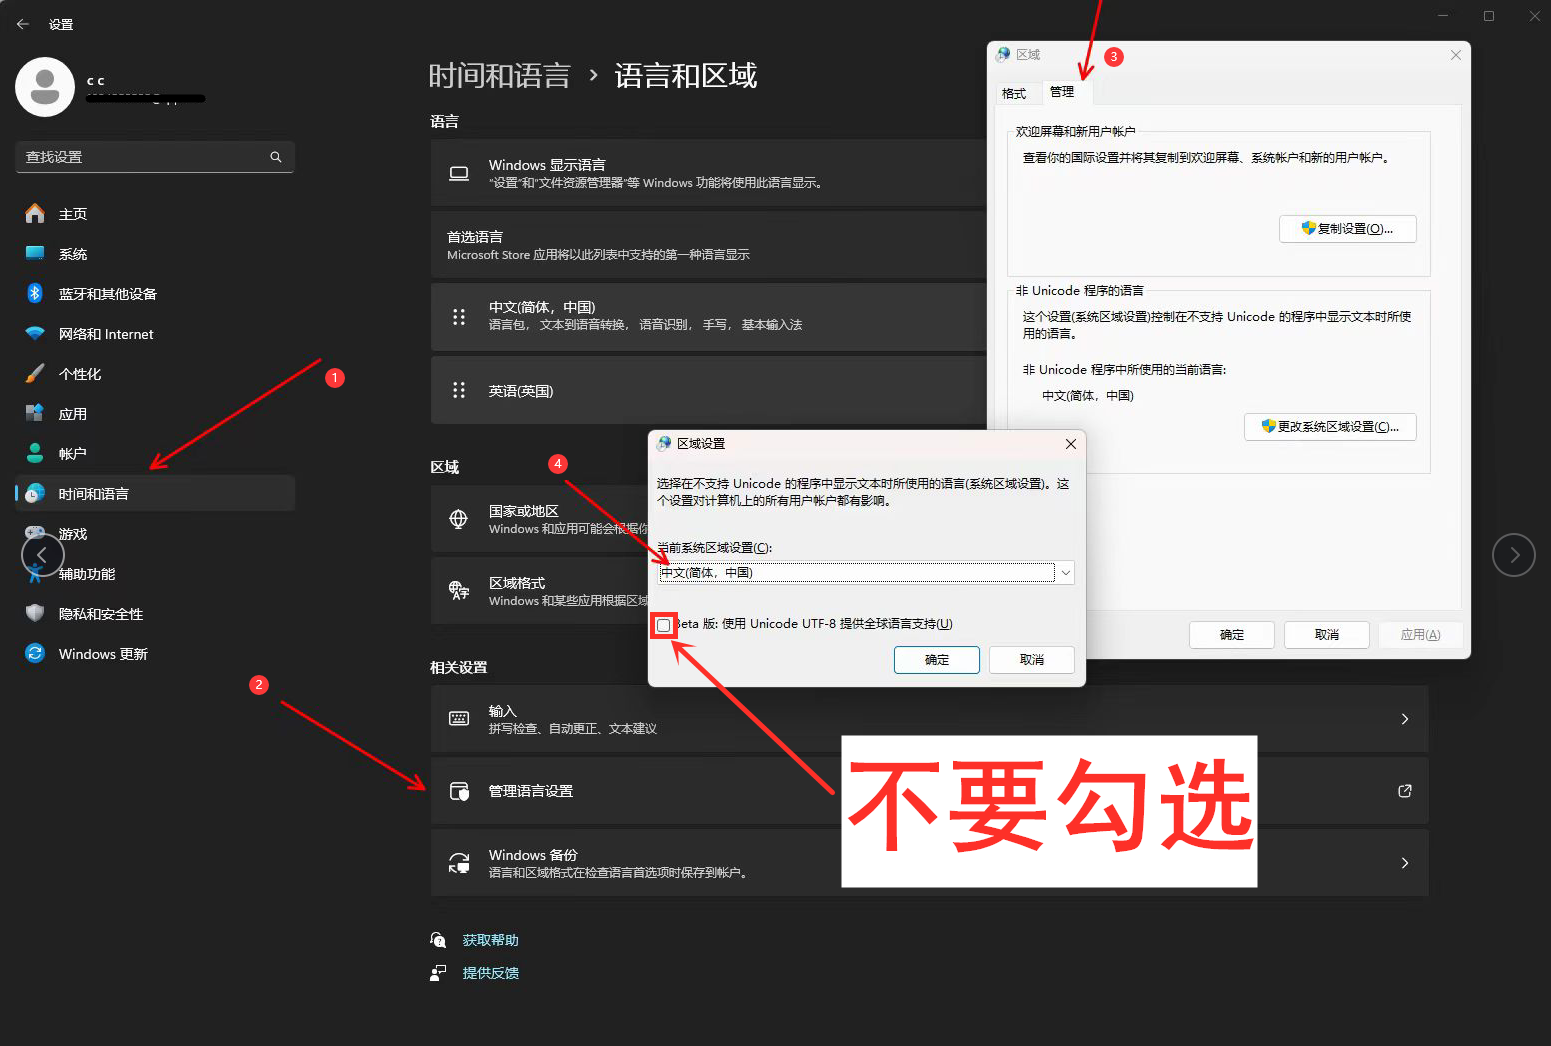Click drag handle of 英语(英国) language
The height and width of the screenshot is (1046, 1551).
click(459, 390)
